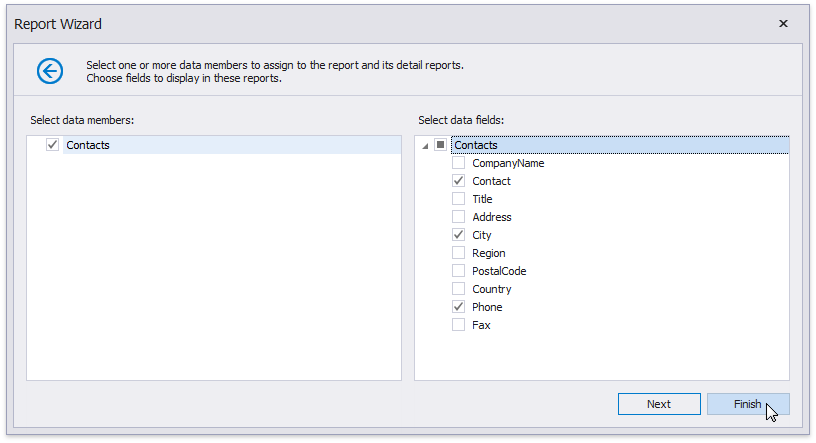Uncheck the Contacts data member checkbox

tap(53, 145)
